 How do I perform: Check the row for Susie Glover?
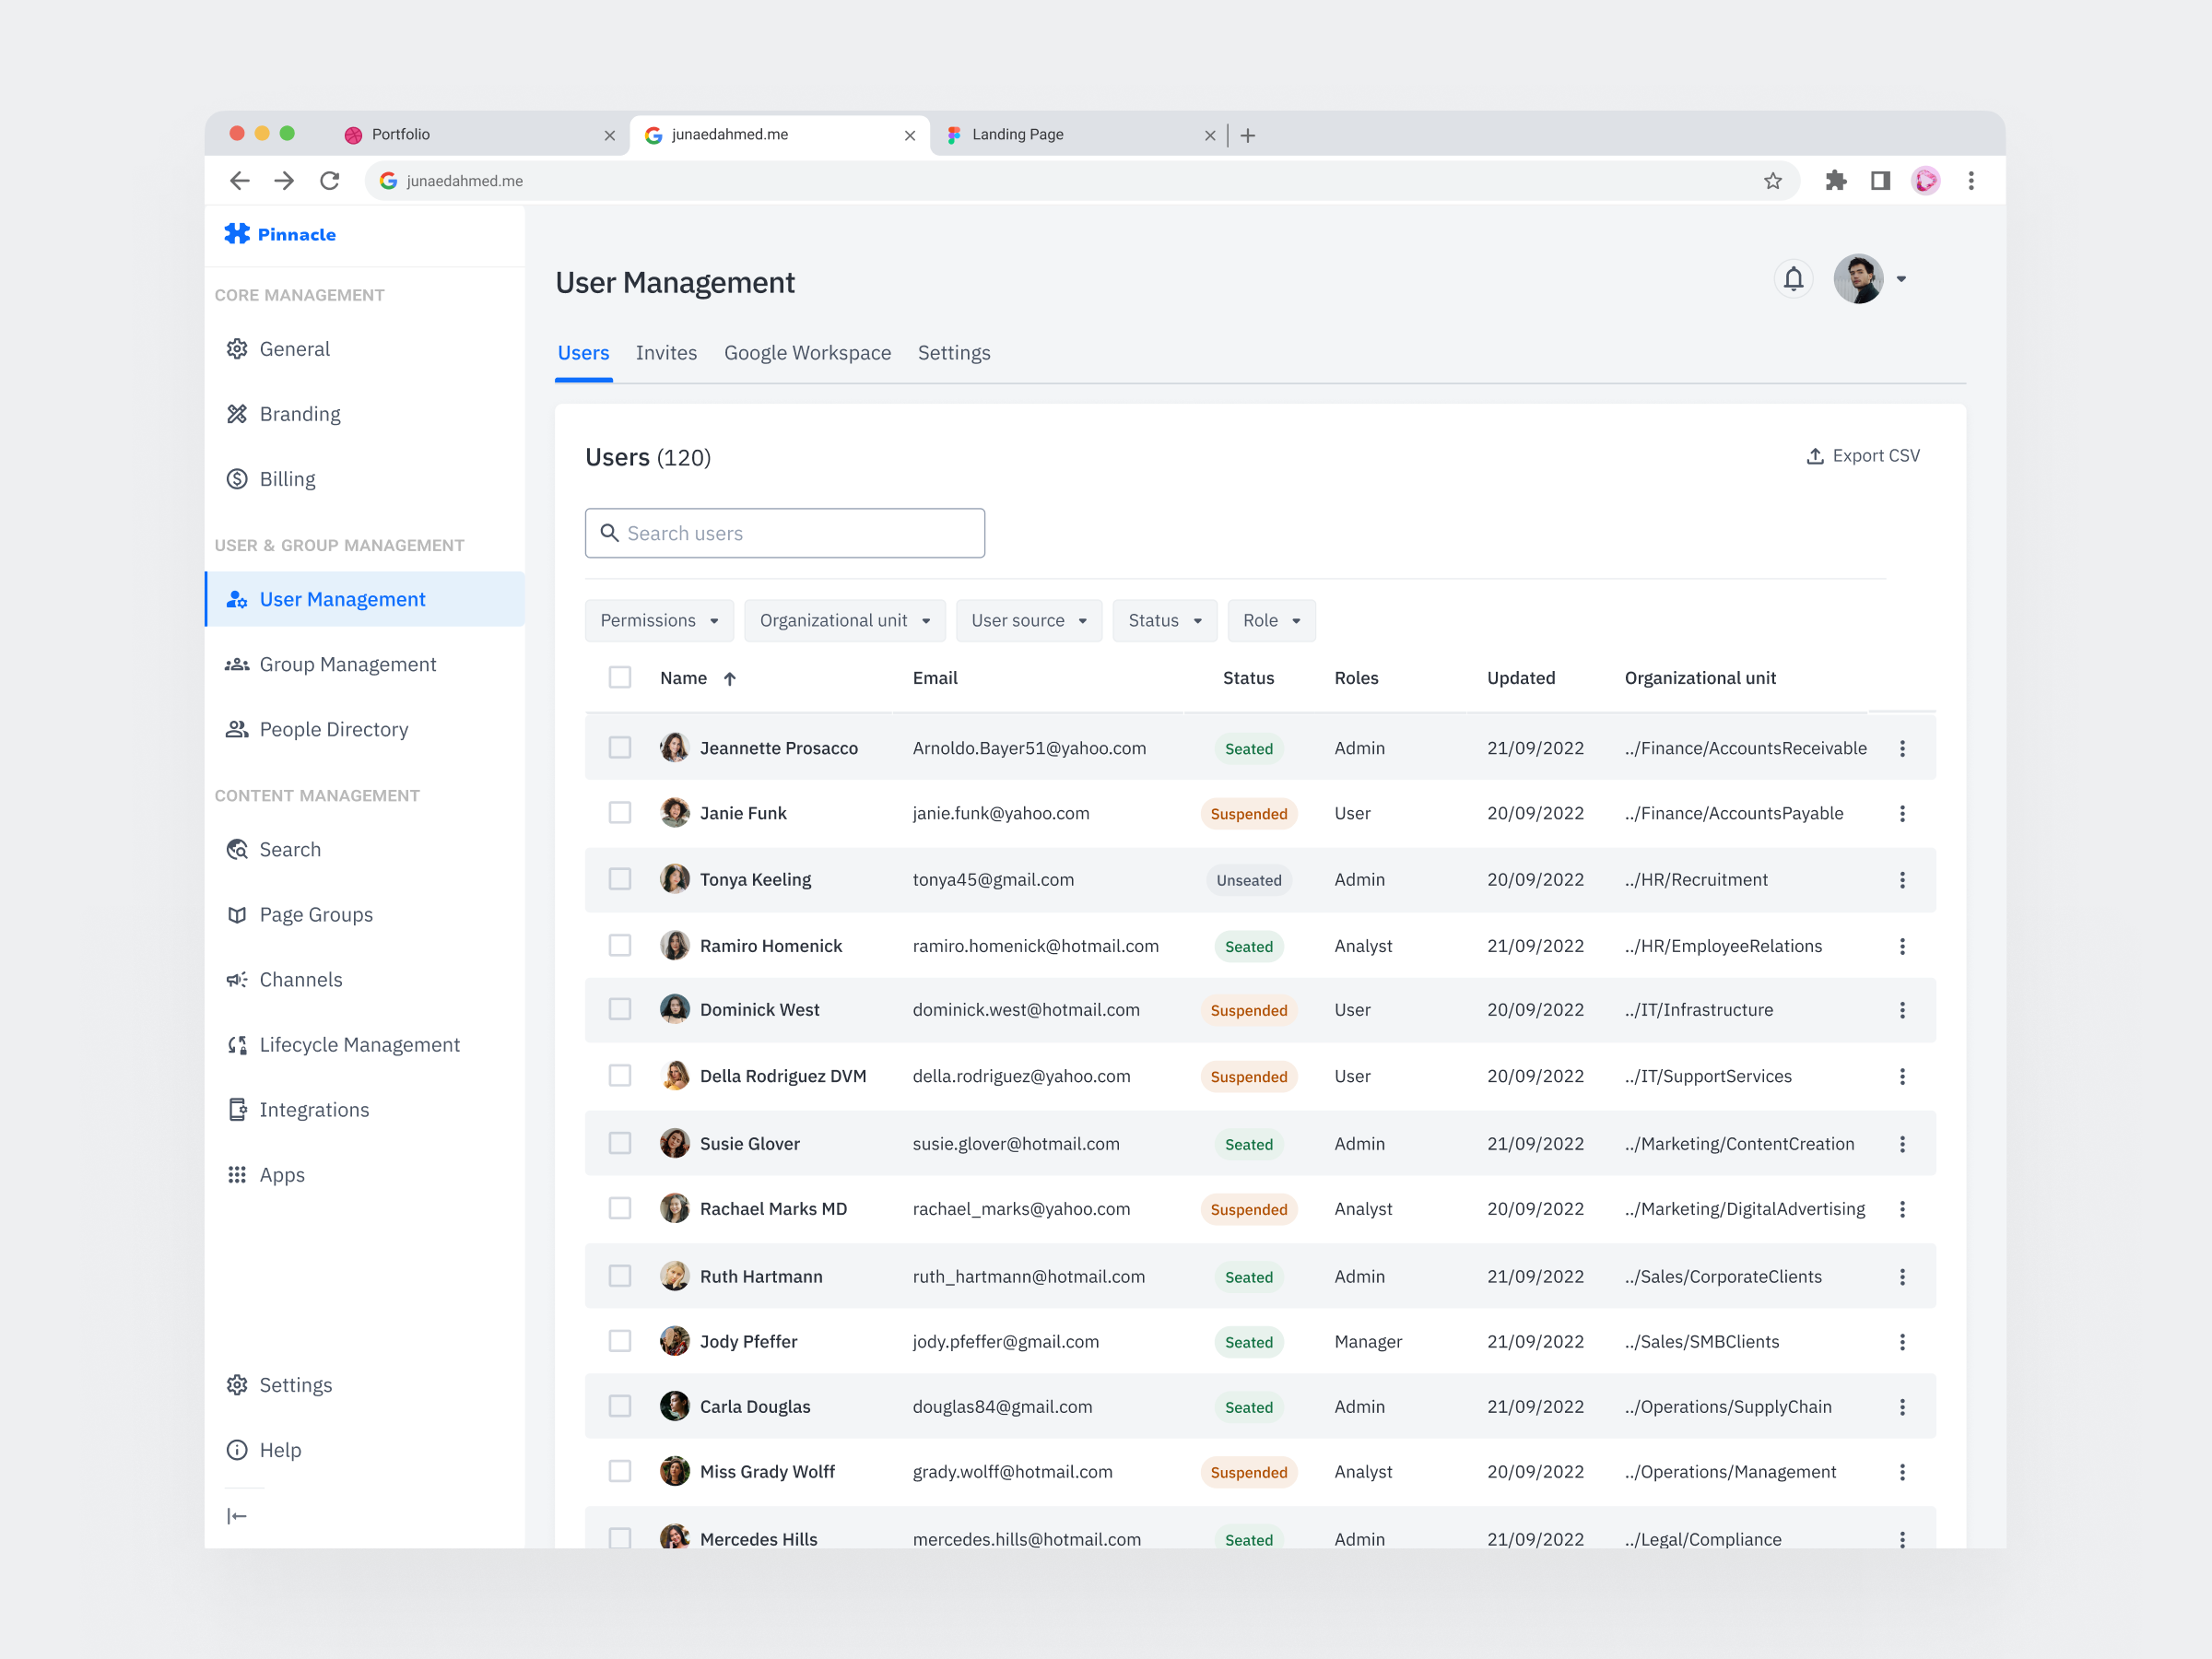tap(619, 1143)
